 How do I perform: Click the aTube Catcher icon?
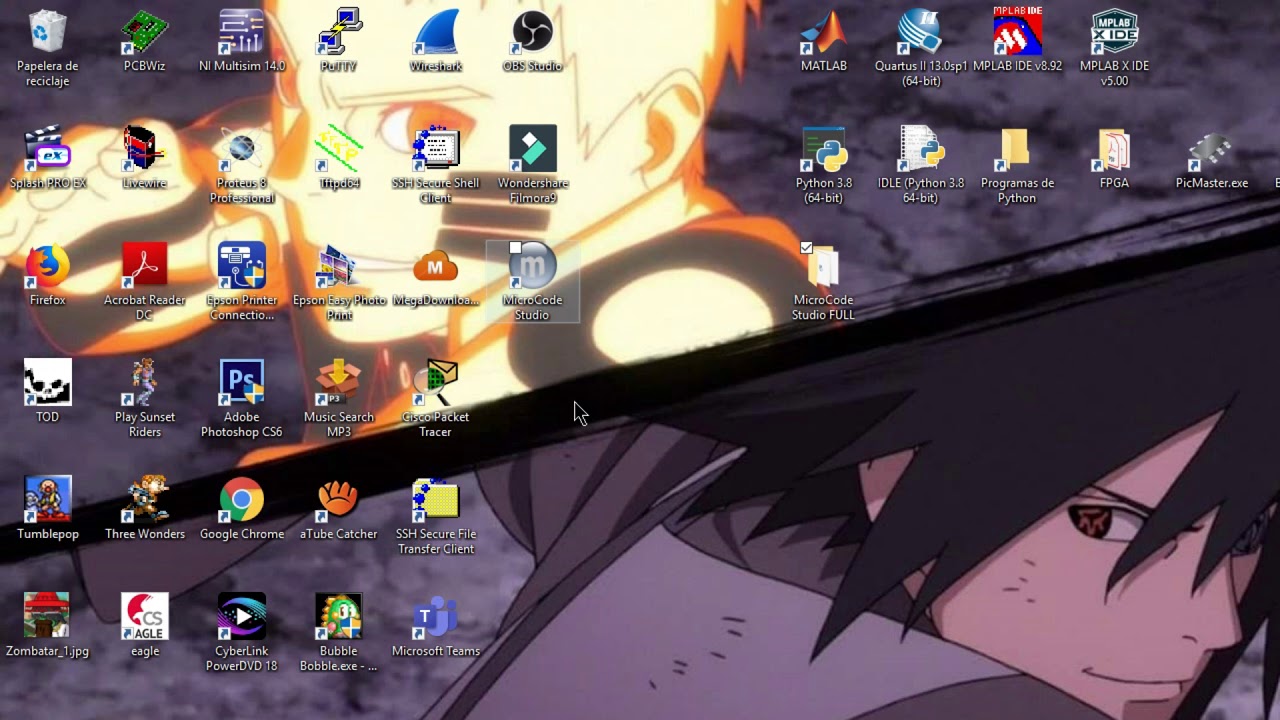point(338,500)
